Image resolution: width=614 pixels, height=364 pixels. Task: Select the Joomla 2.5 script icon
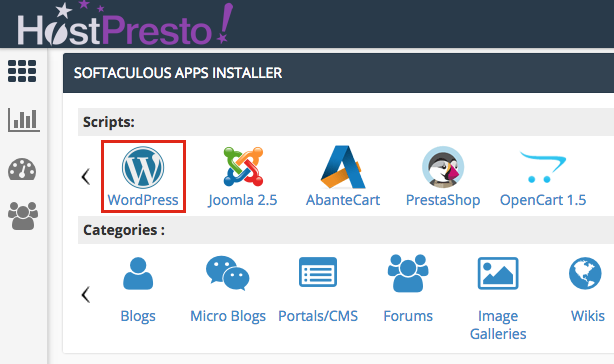click(243, 166)
